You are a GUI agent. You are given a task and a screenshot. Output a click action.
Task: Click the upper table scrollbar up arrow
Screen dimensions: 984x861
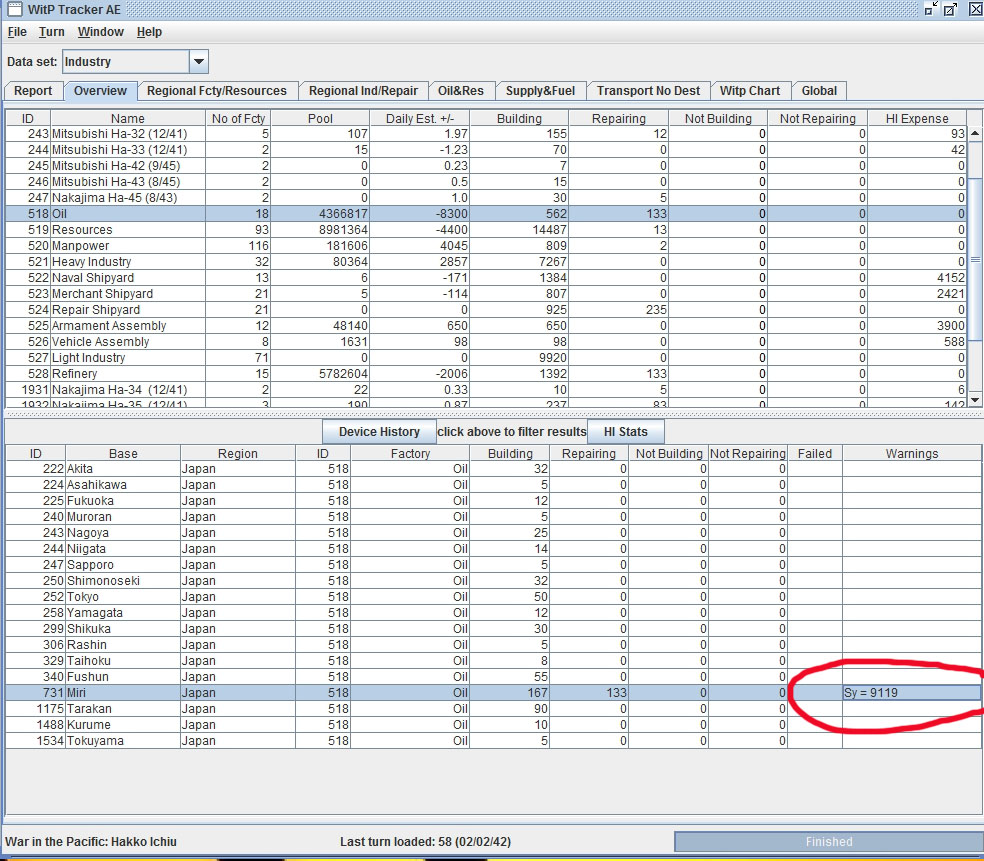975,133
